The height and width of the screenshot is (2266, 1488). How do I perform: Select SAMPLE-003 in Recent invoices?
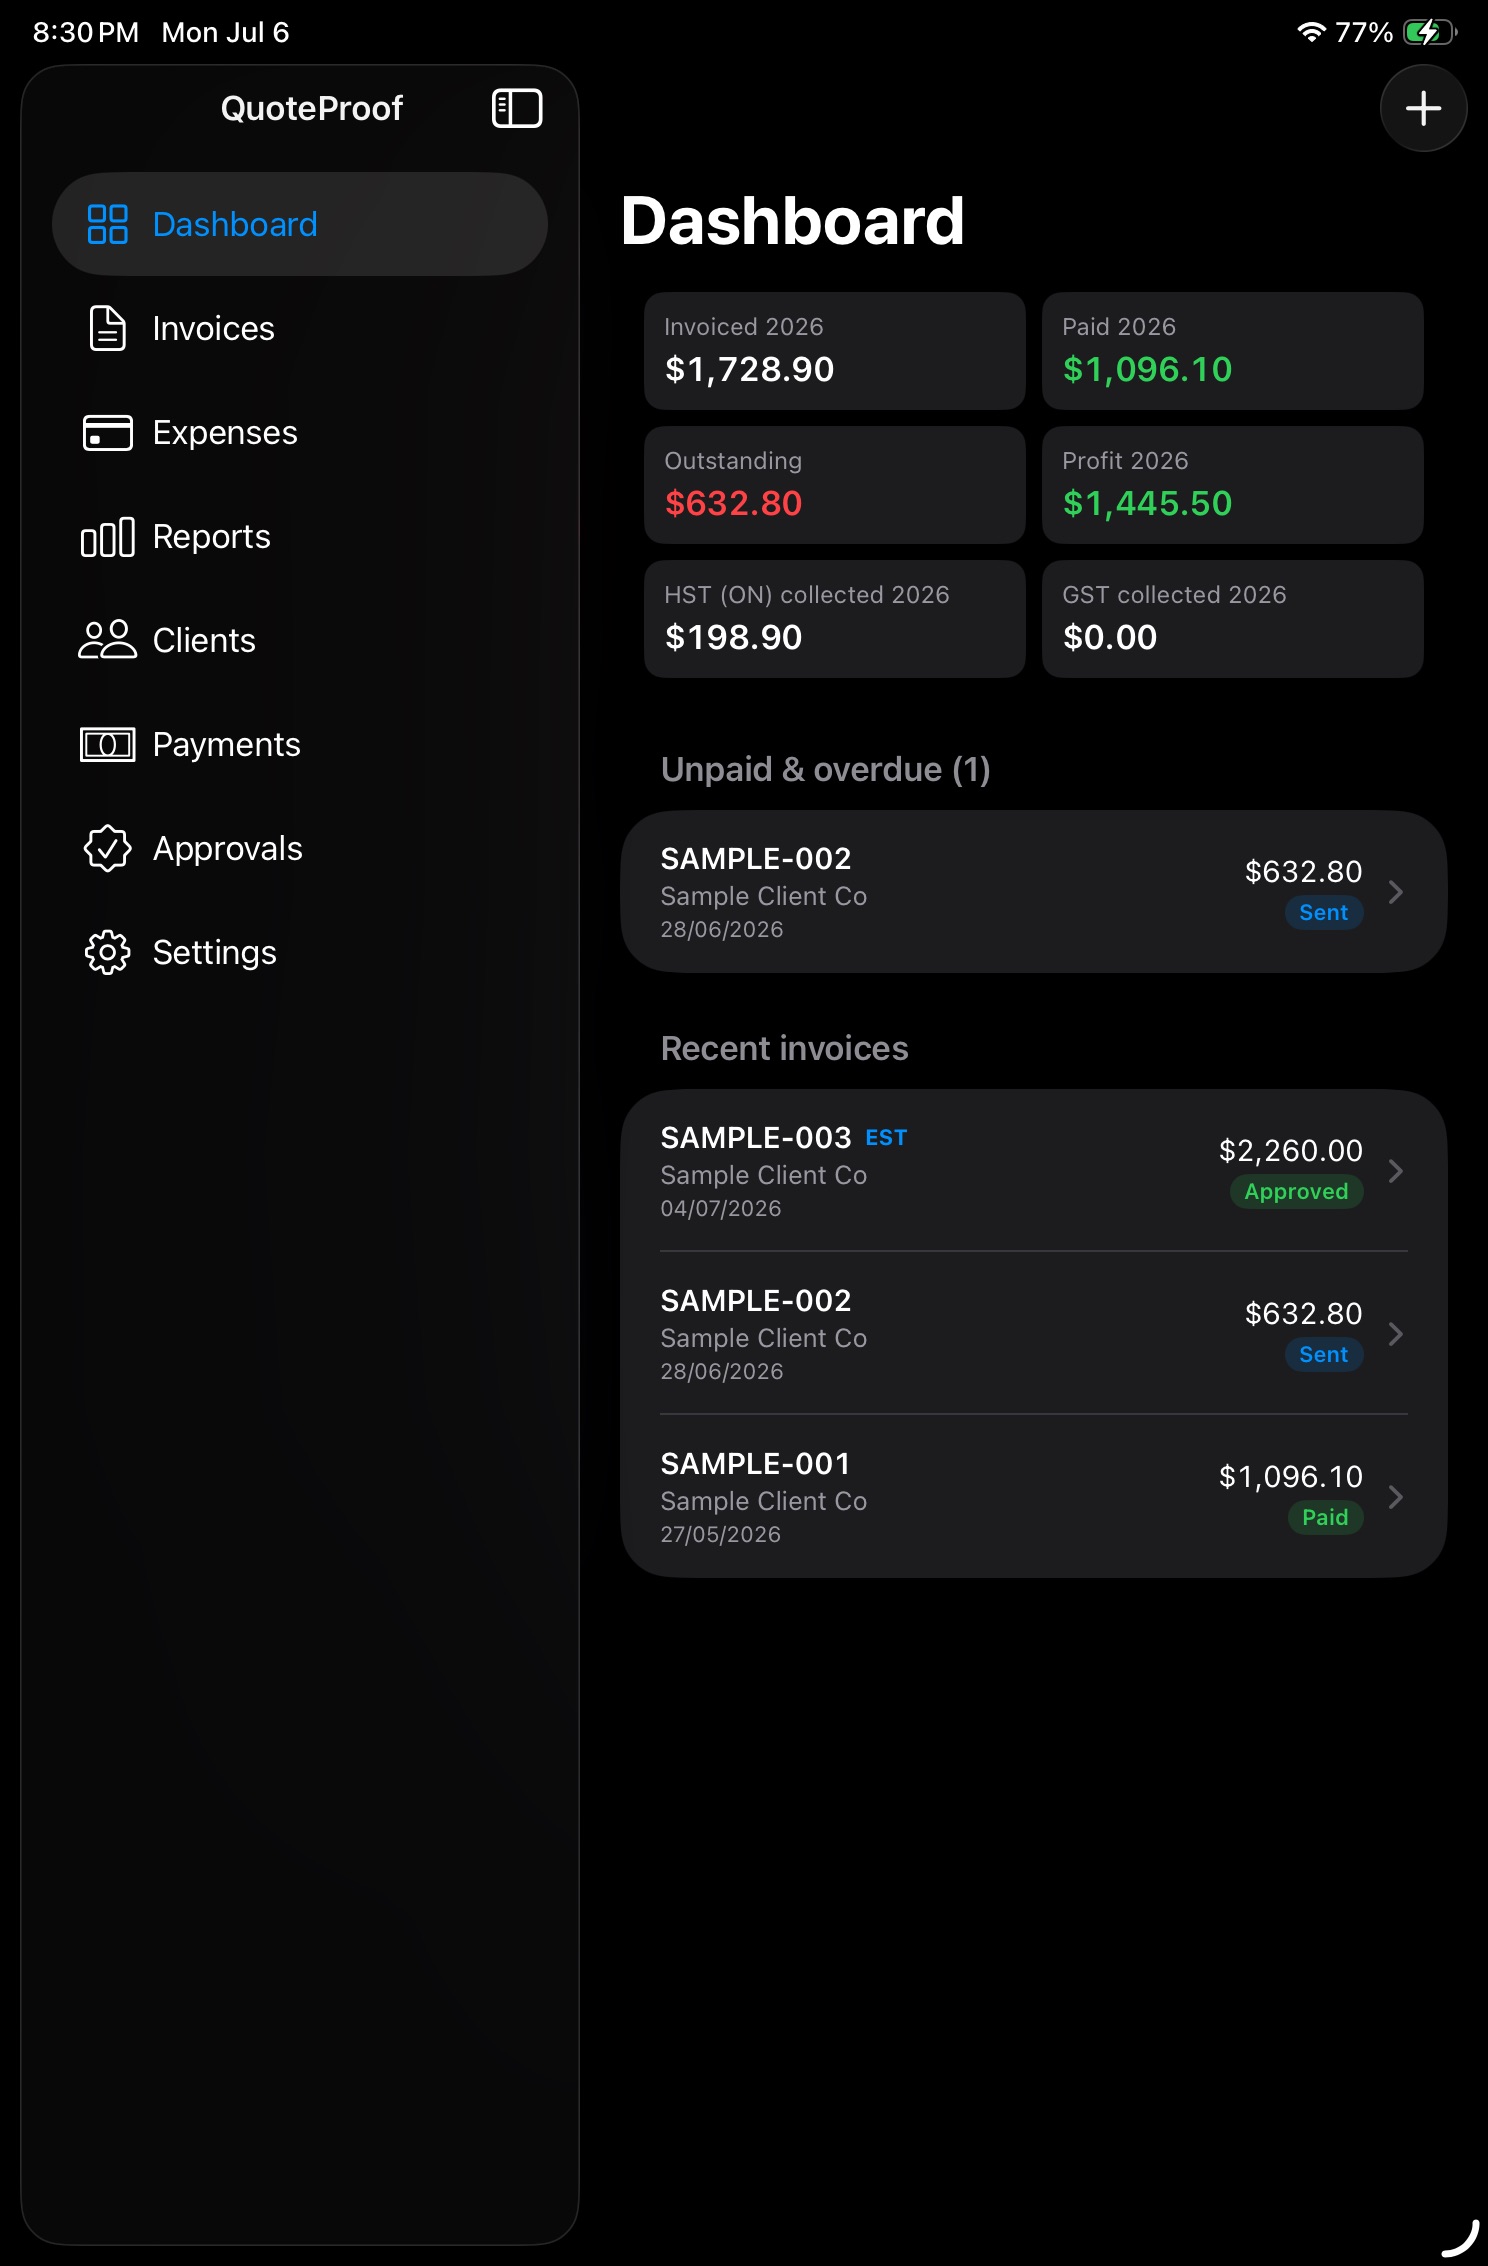(x=1034, y=1171)
